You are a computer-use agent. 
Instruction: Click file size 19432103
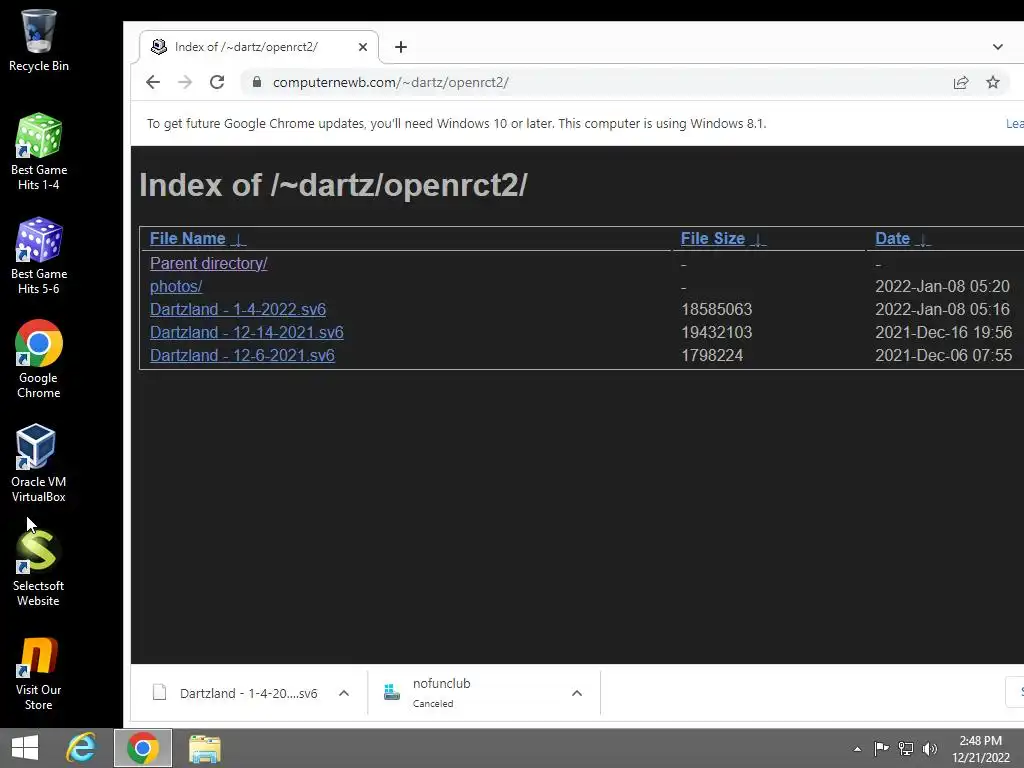point(716,332)
